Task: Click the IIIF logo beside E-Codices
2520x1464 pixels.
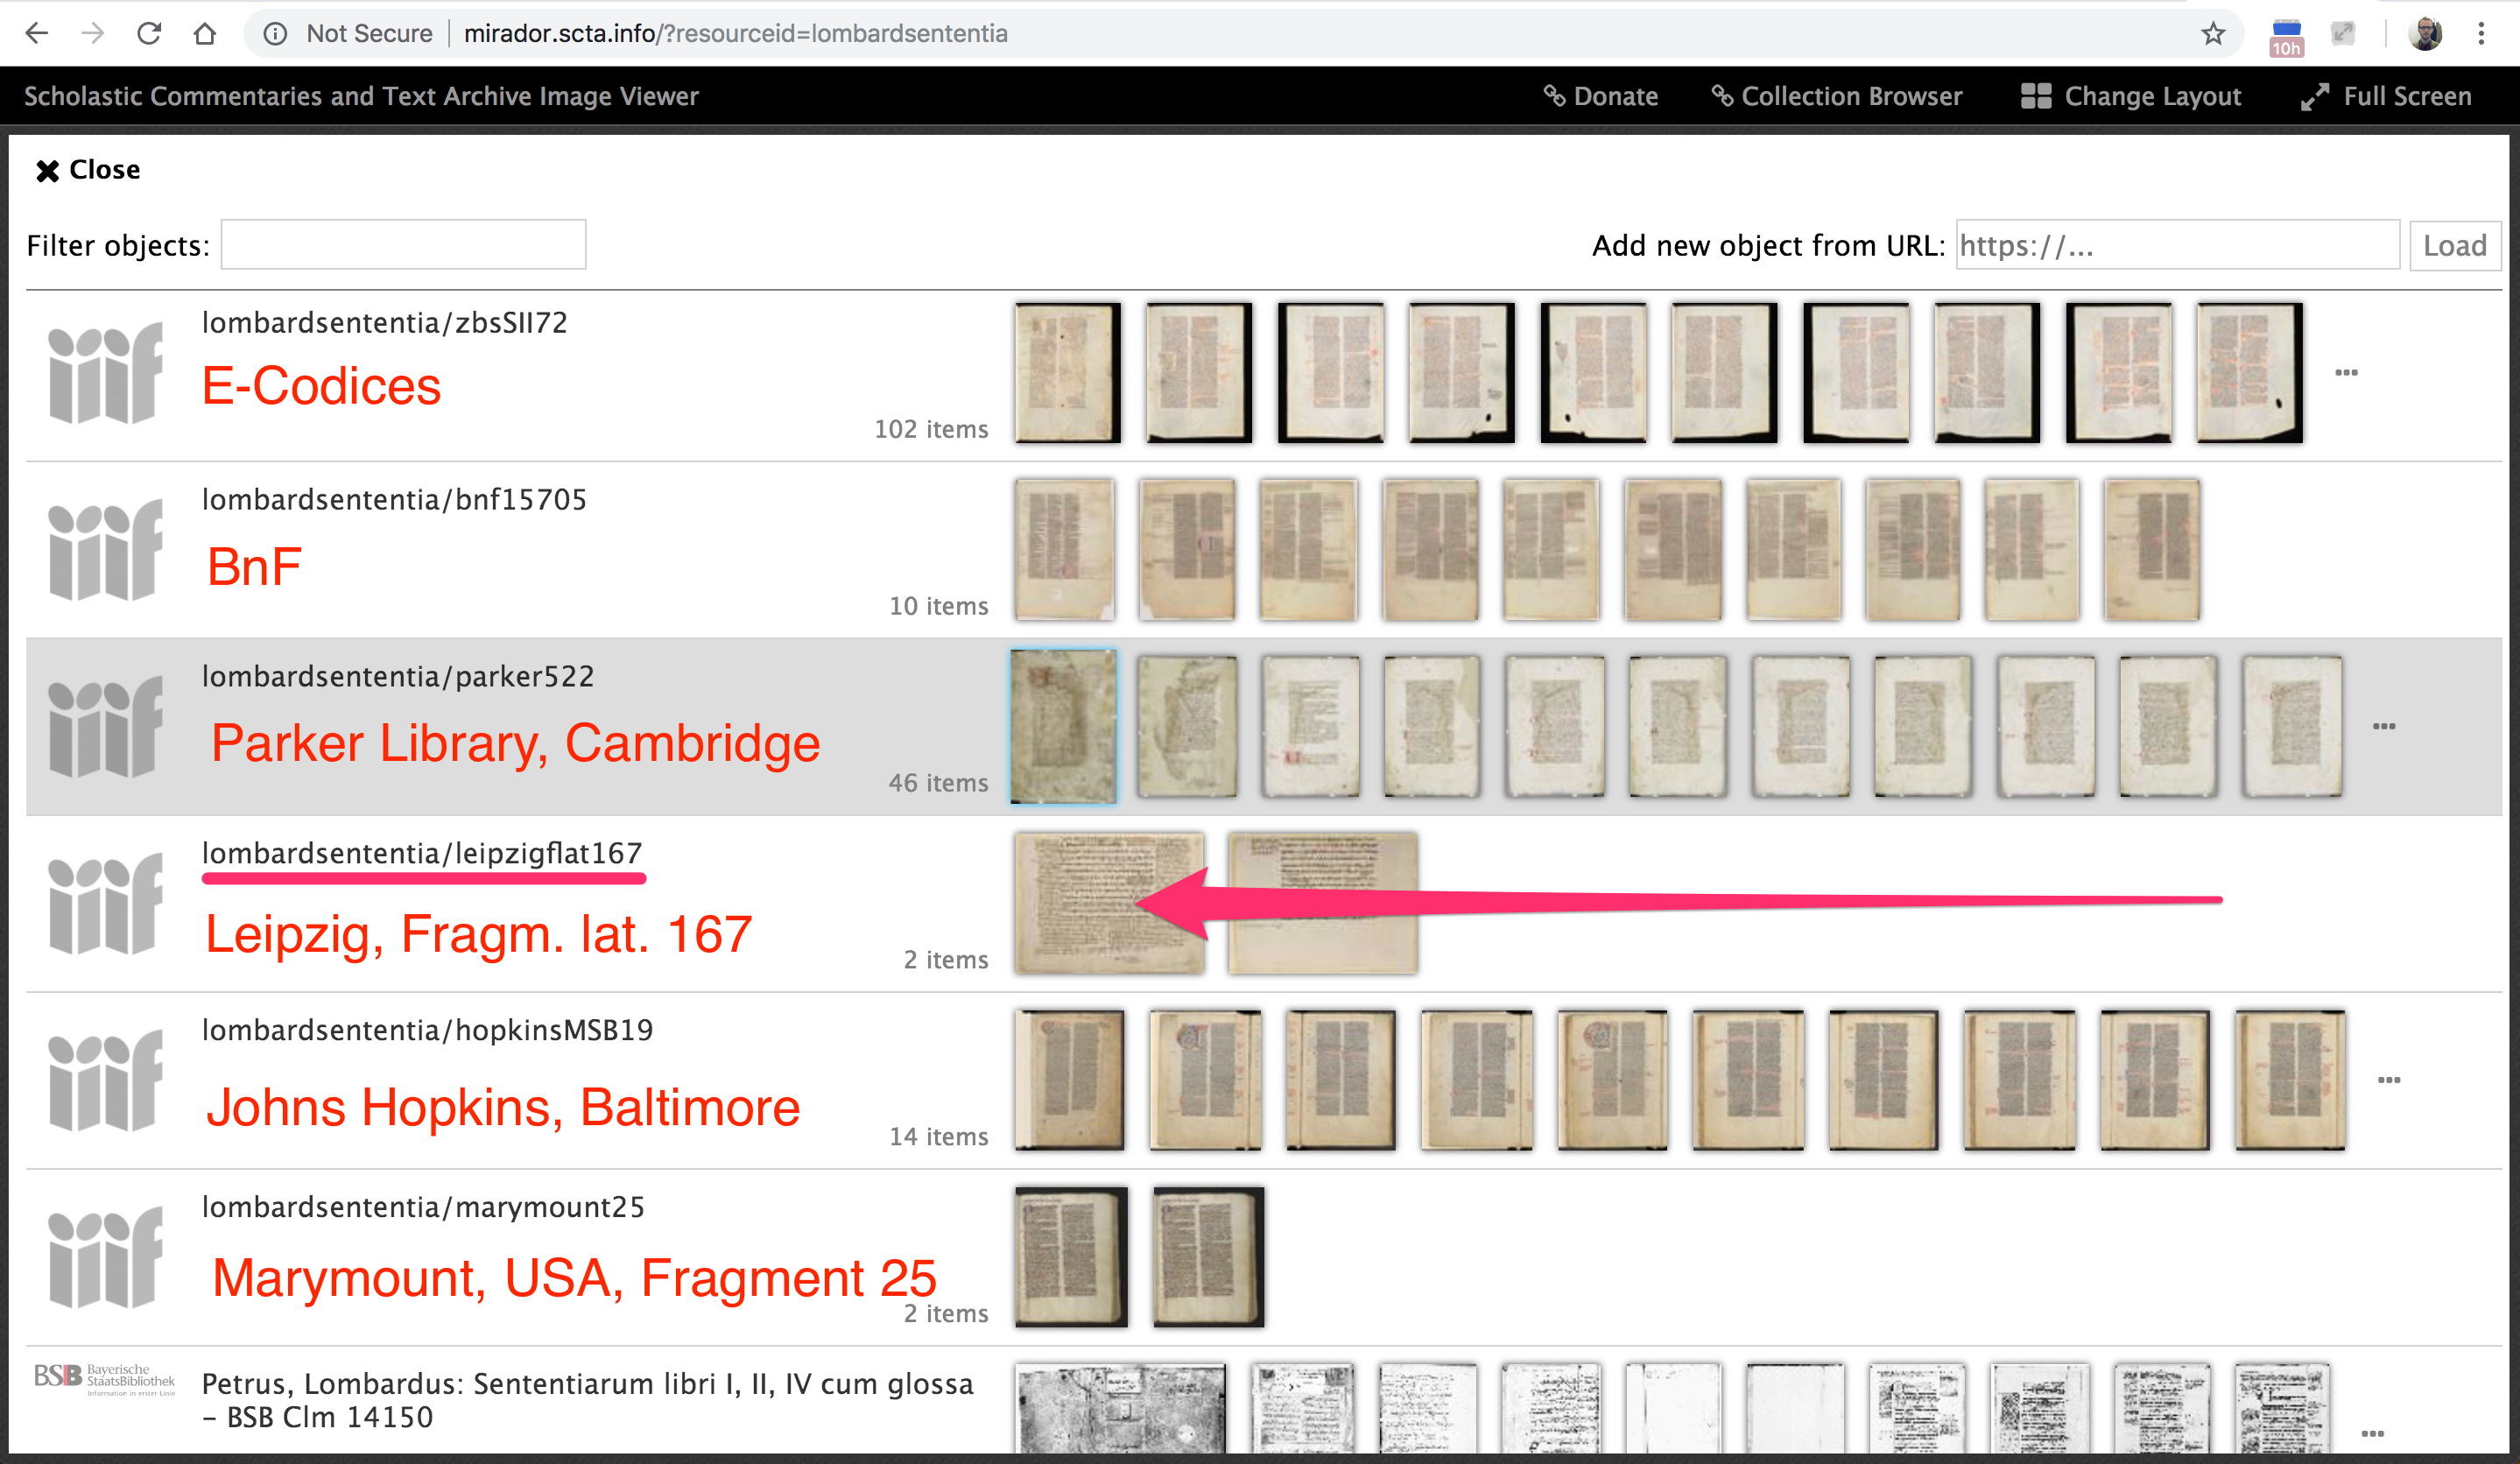Action: tap(105, 373)
